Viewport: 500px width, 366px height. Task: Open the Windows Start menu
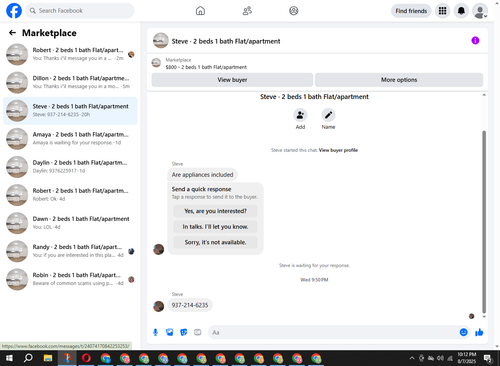pyautogui.click(x=9, y=358)
